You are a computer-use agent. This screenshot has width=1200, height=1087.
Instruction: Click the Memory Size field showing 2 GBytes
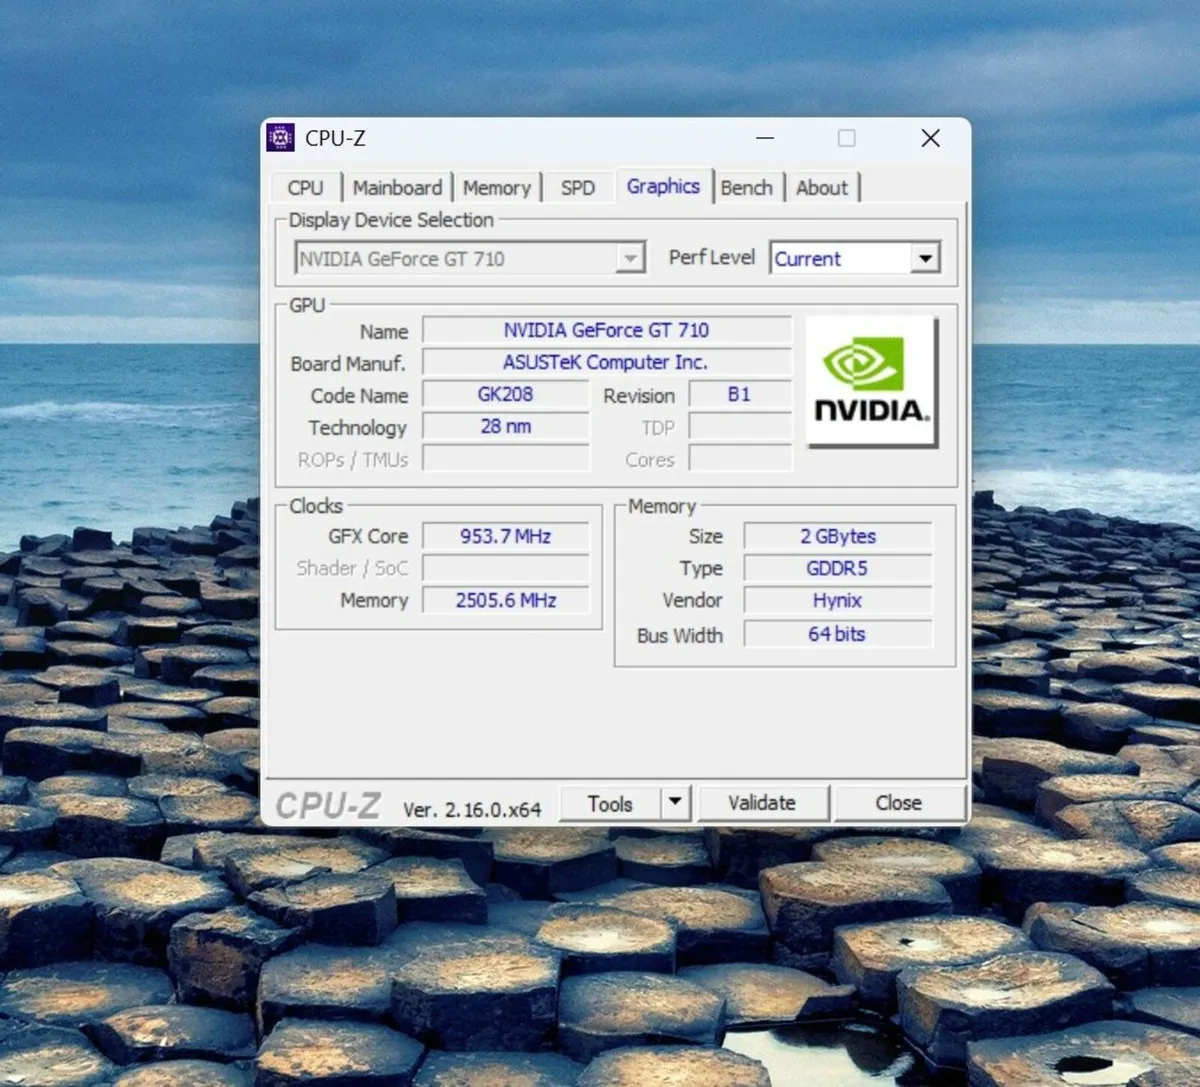click(x=837, y=536)
